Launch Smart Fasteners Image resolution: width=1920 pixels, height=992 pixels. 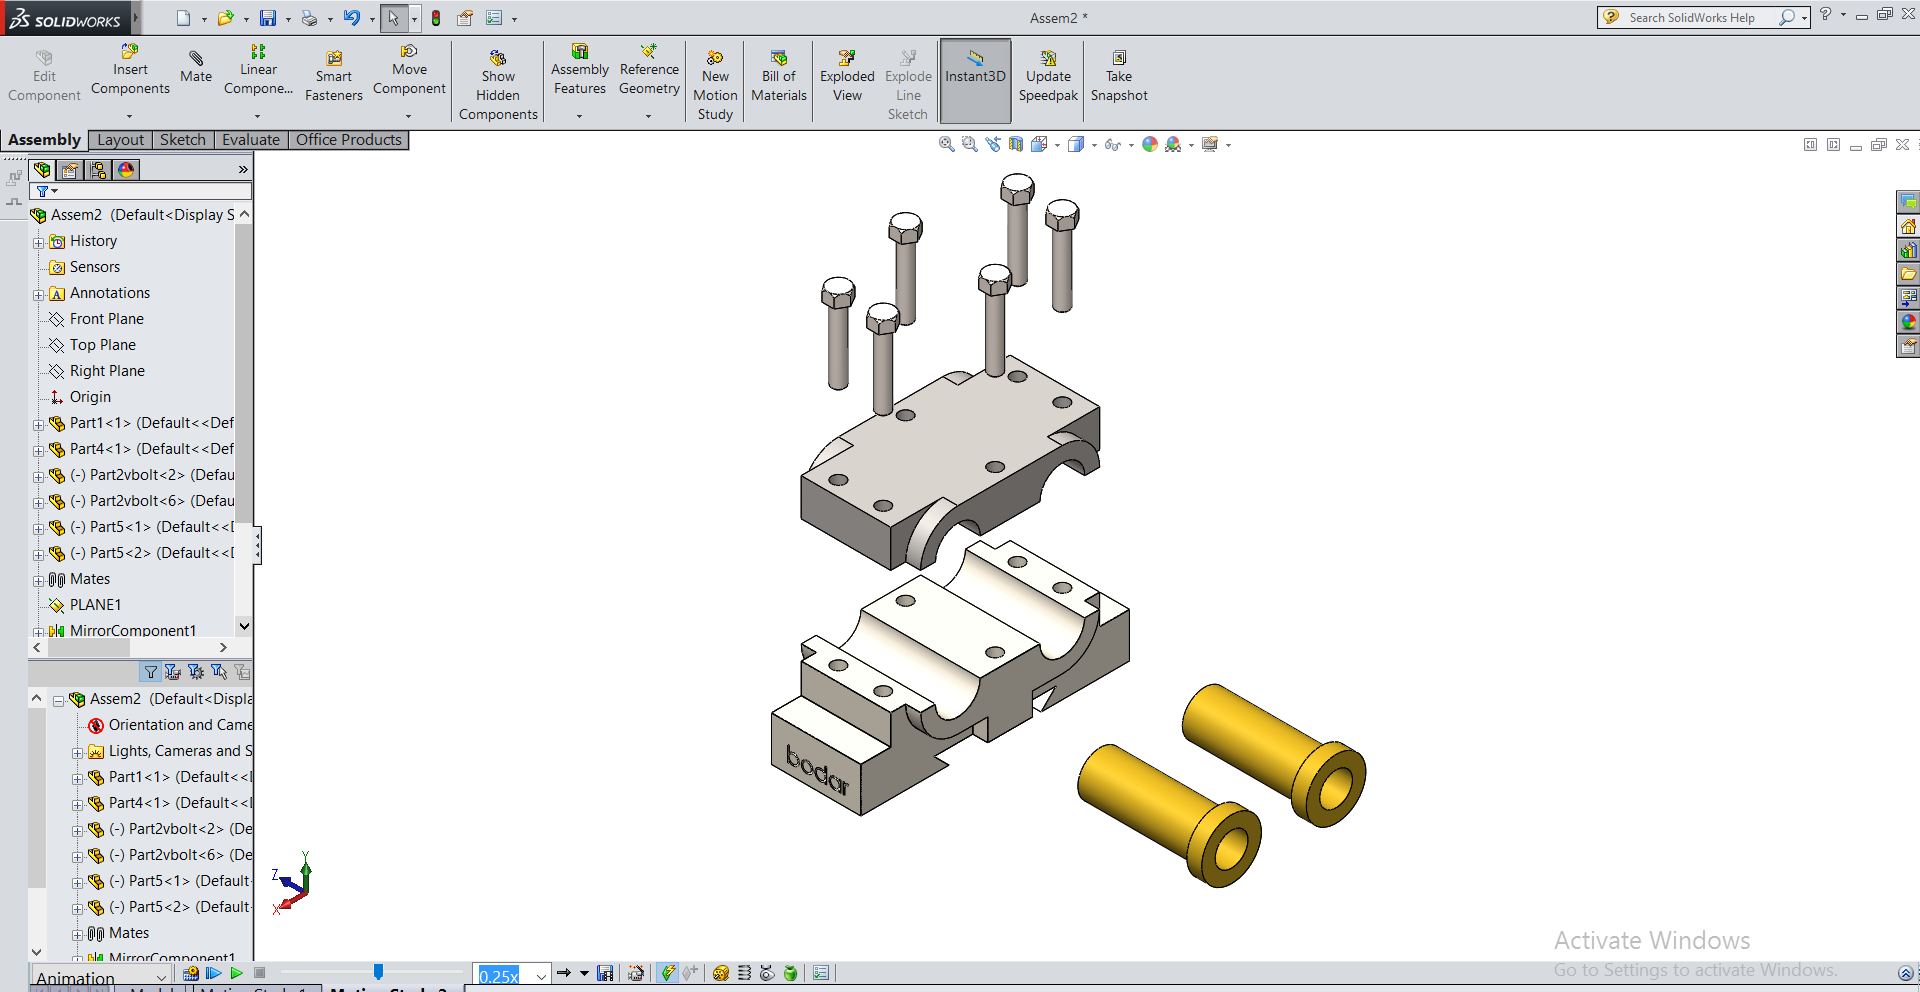(x=334, y=76)
